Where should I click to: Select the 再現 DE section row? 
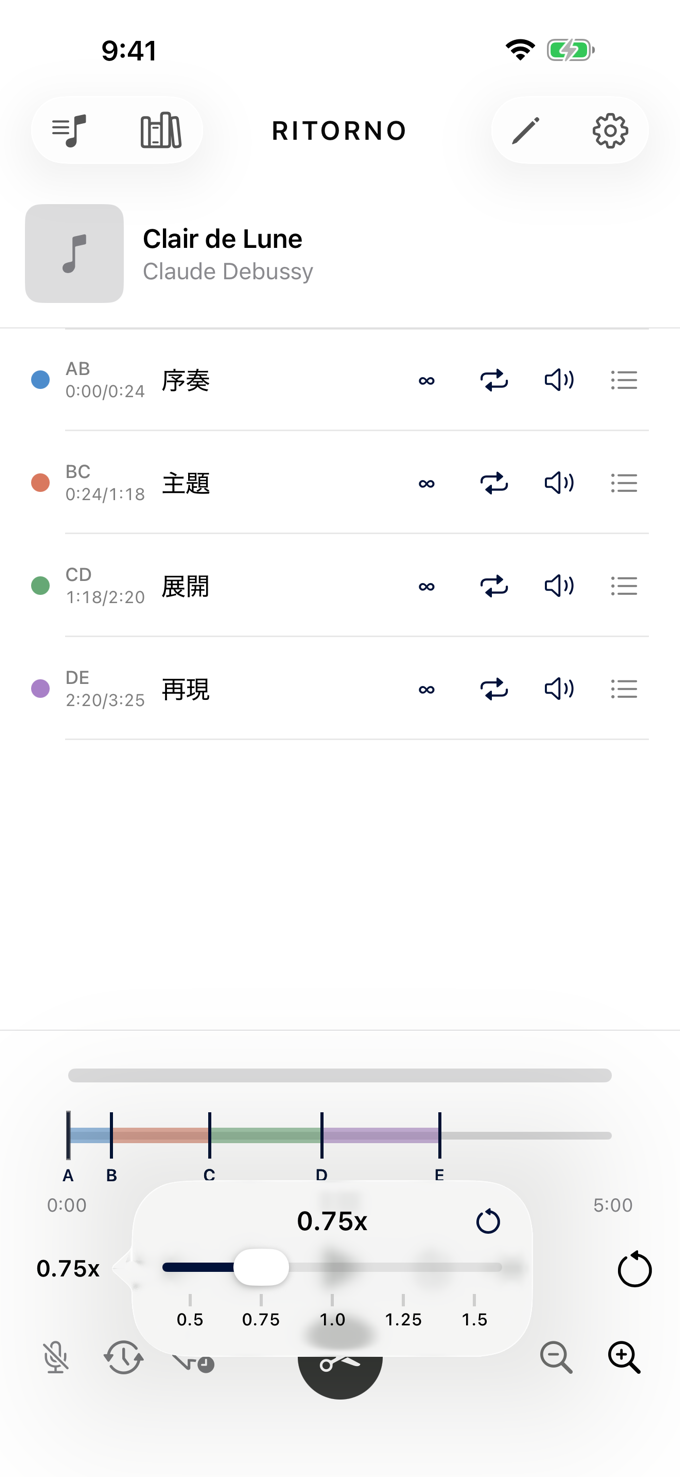340,689
